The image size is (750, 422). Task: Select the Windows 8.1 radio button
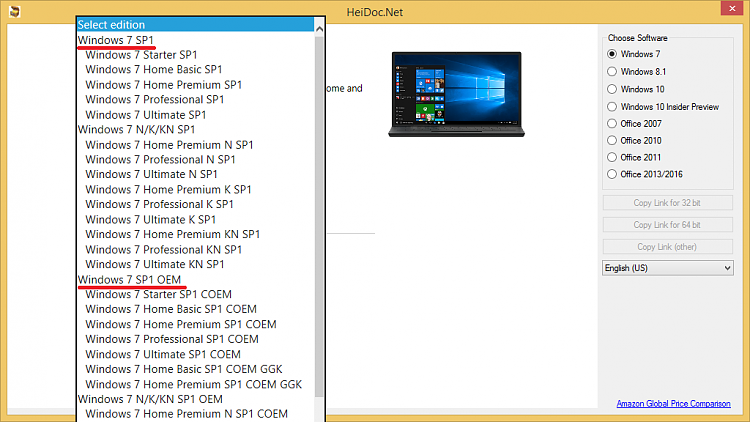(x=612, y=71)
